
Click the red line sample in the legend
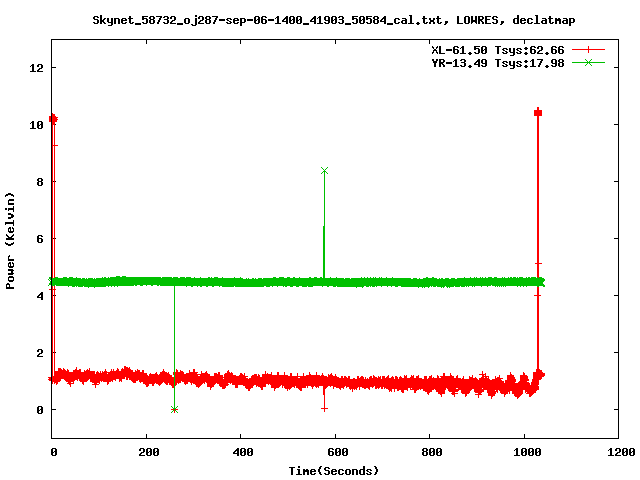pyautogui.click(x=588, y=50)
